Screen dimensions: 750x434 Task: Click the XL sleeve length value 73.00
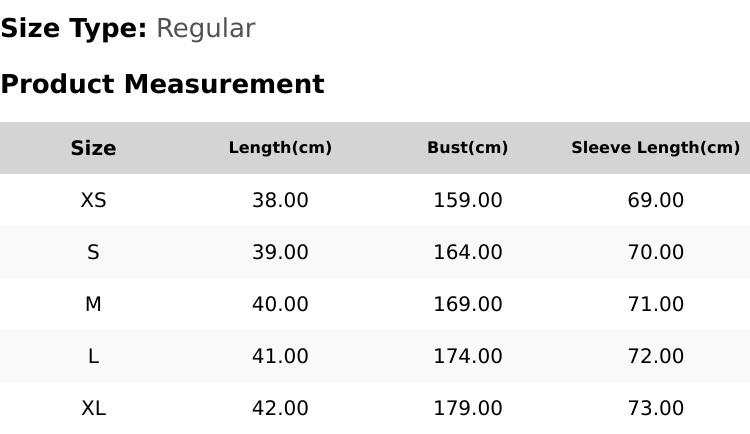pos(656,408)
